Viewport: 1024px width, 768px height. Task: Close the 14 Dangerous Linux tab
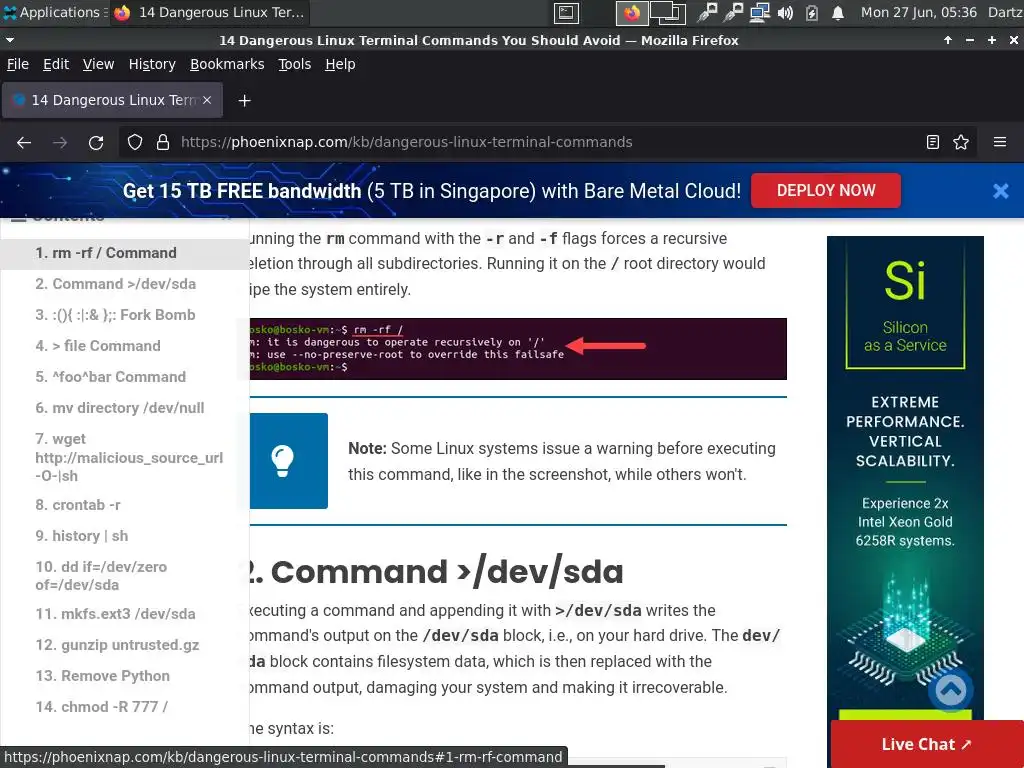coord(207,100)
